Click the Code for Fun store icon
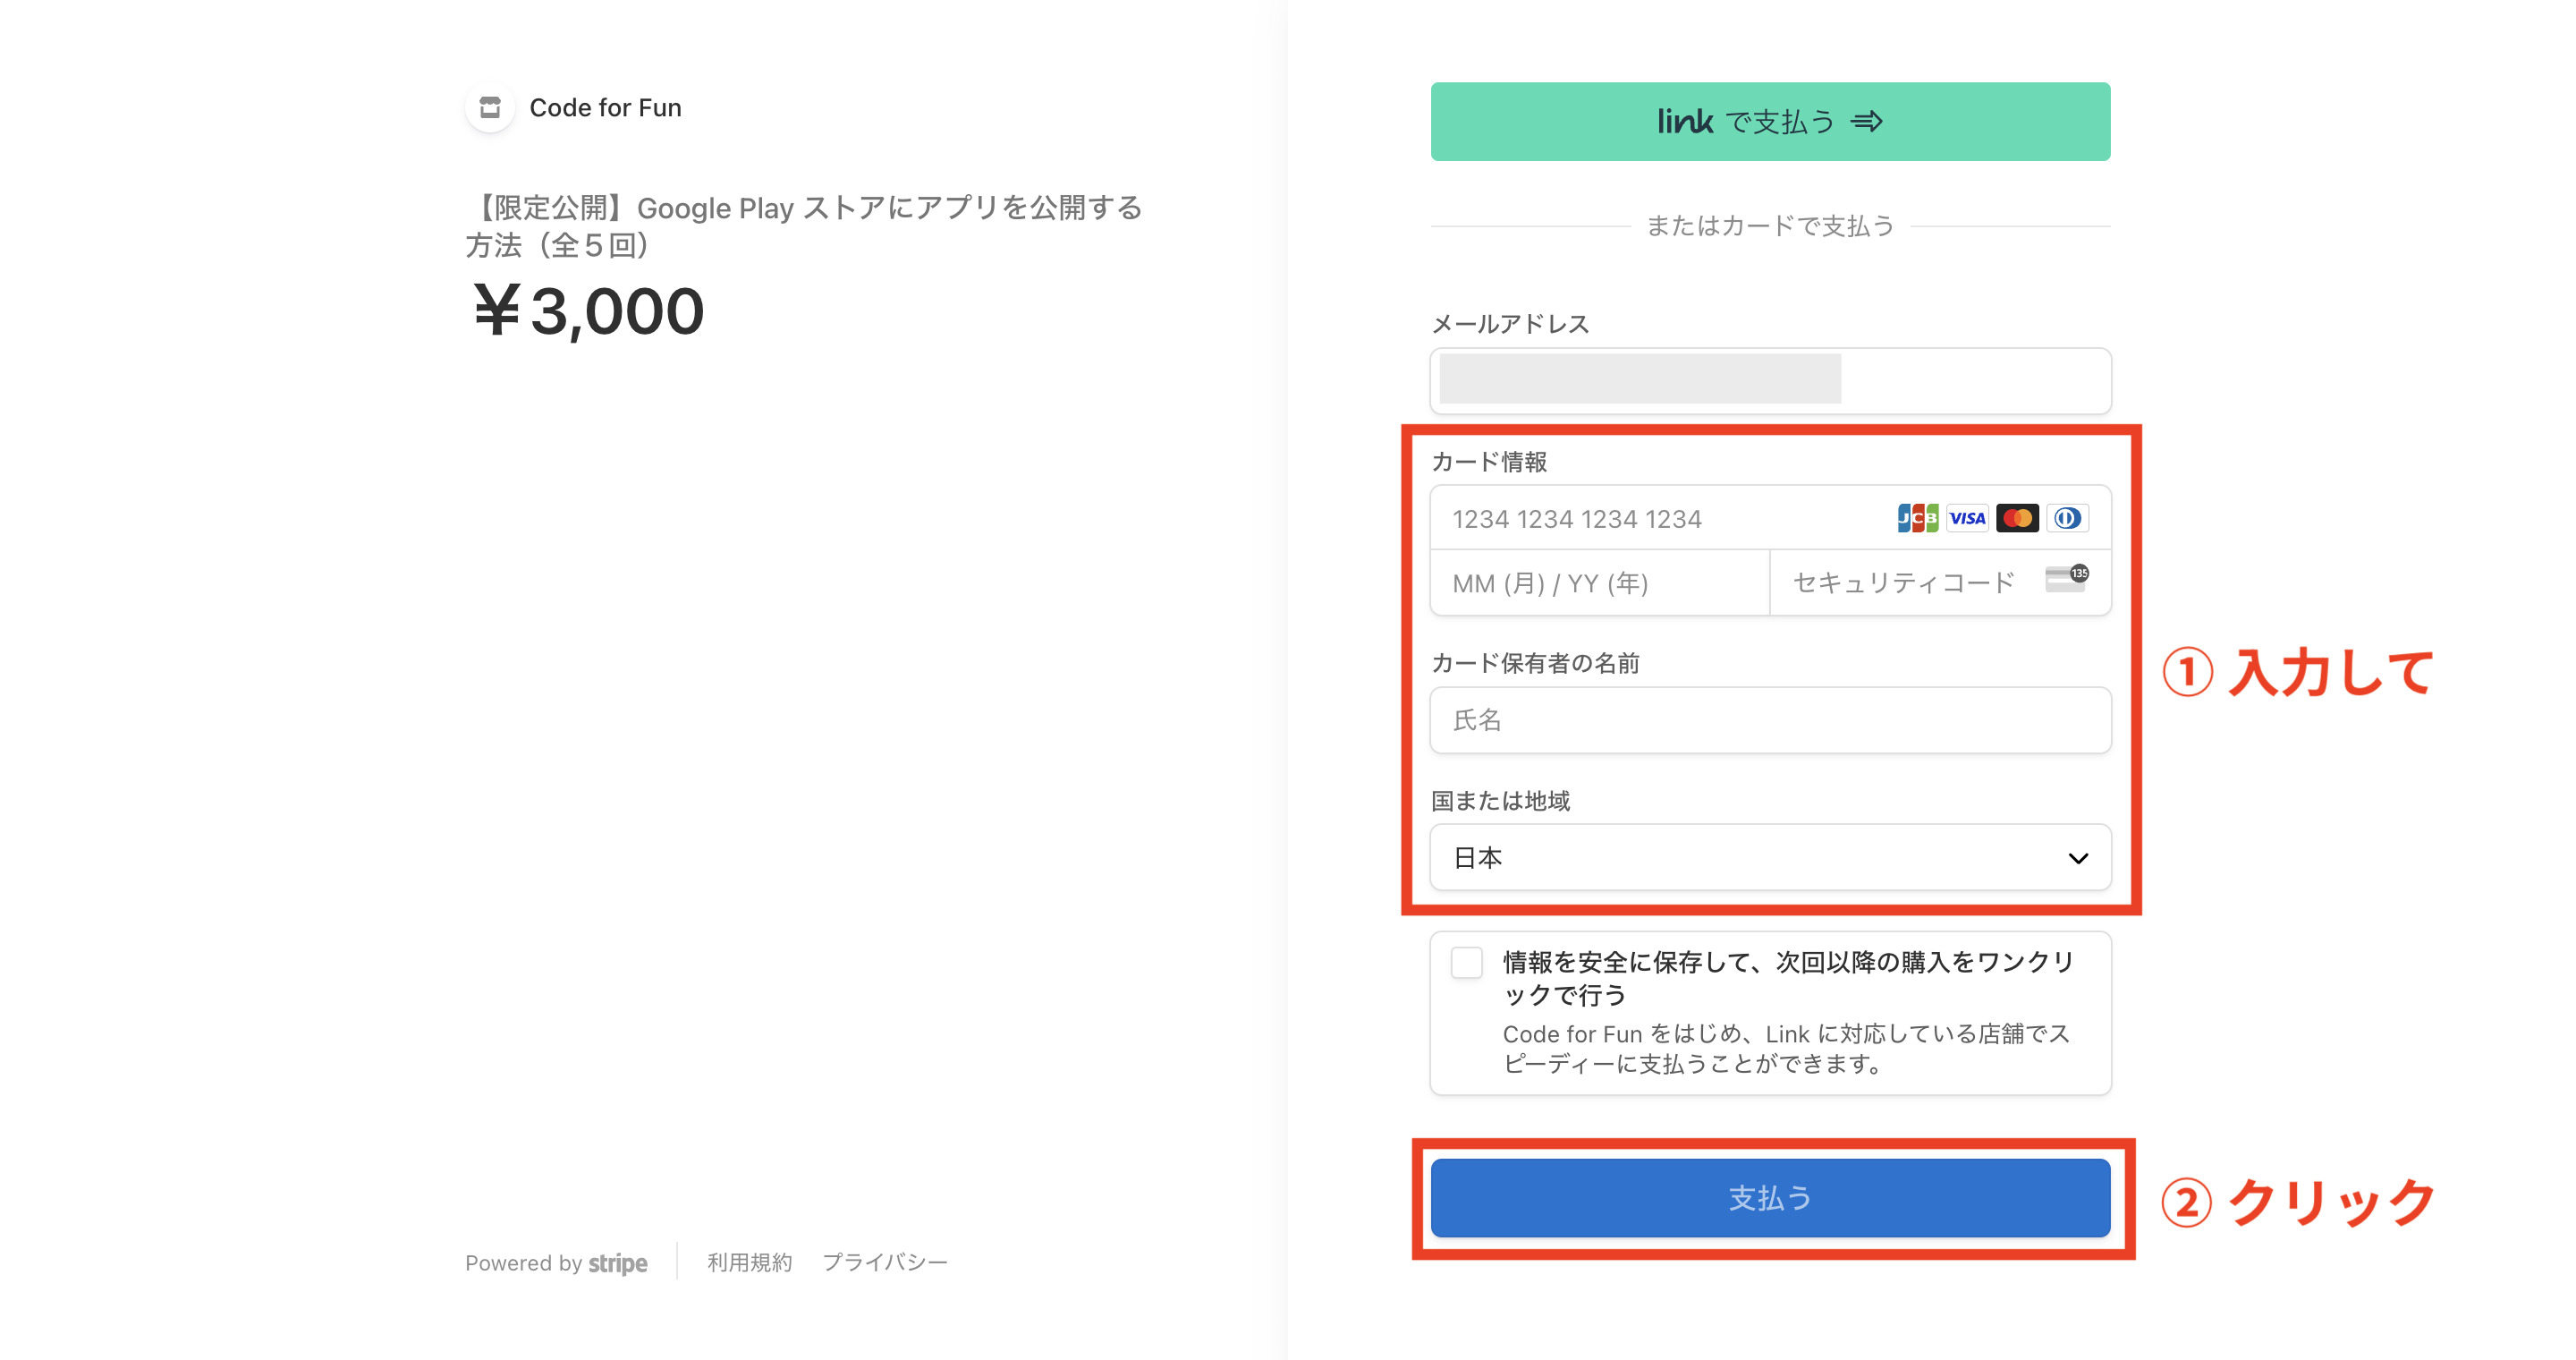 490,107
